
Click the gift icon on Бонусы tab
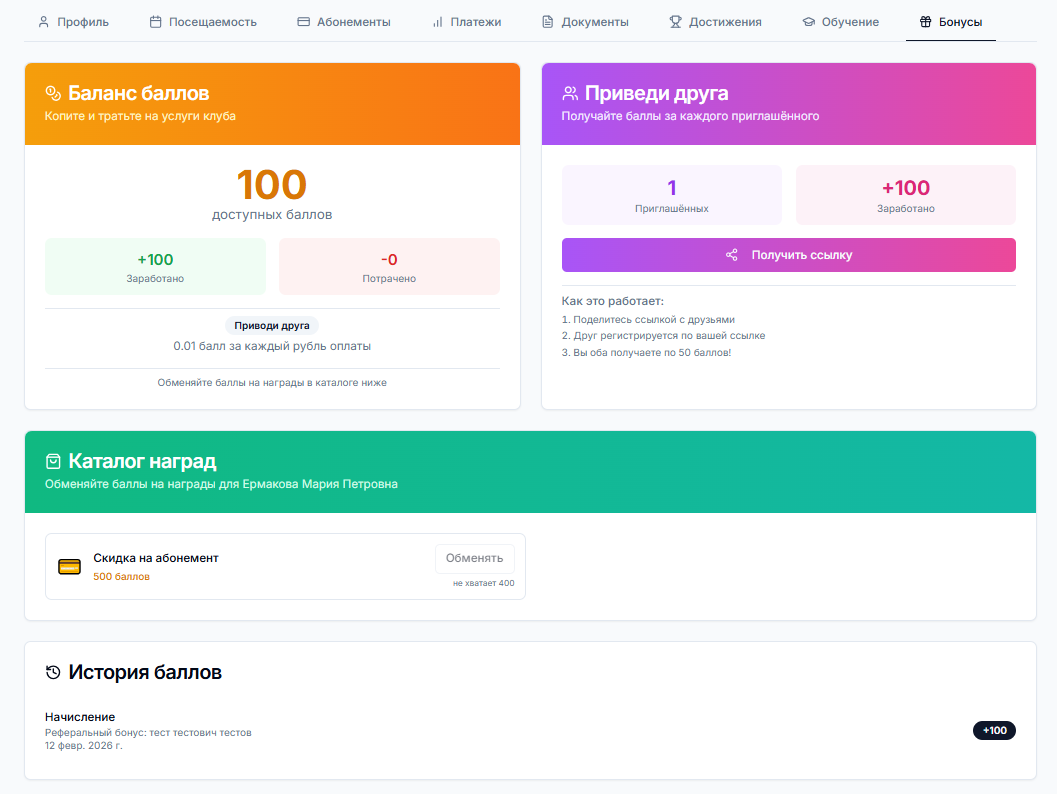pos(925,21)
